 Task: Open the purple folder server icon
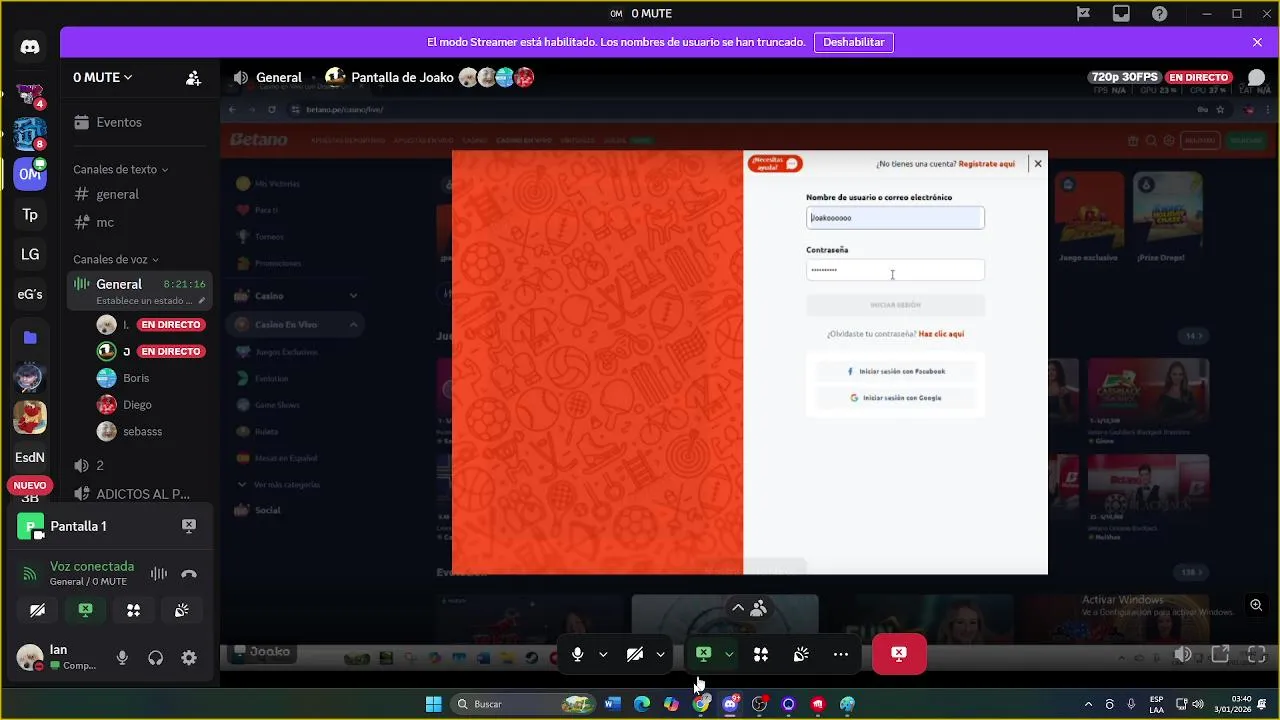pyautogui.click(x=30, y=338)
